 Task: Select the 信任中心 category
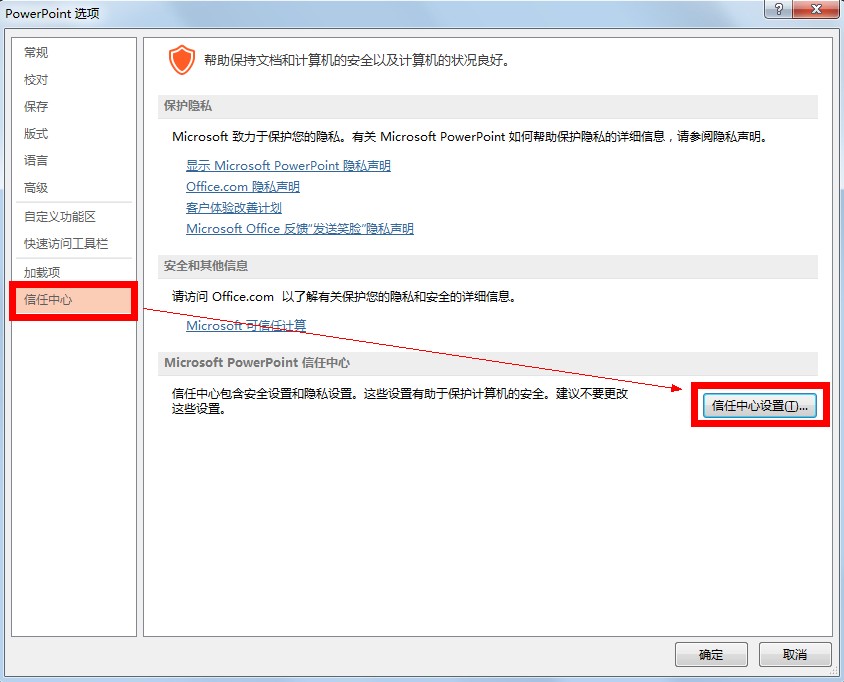74,300
